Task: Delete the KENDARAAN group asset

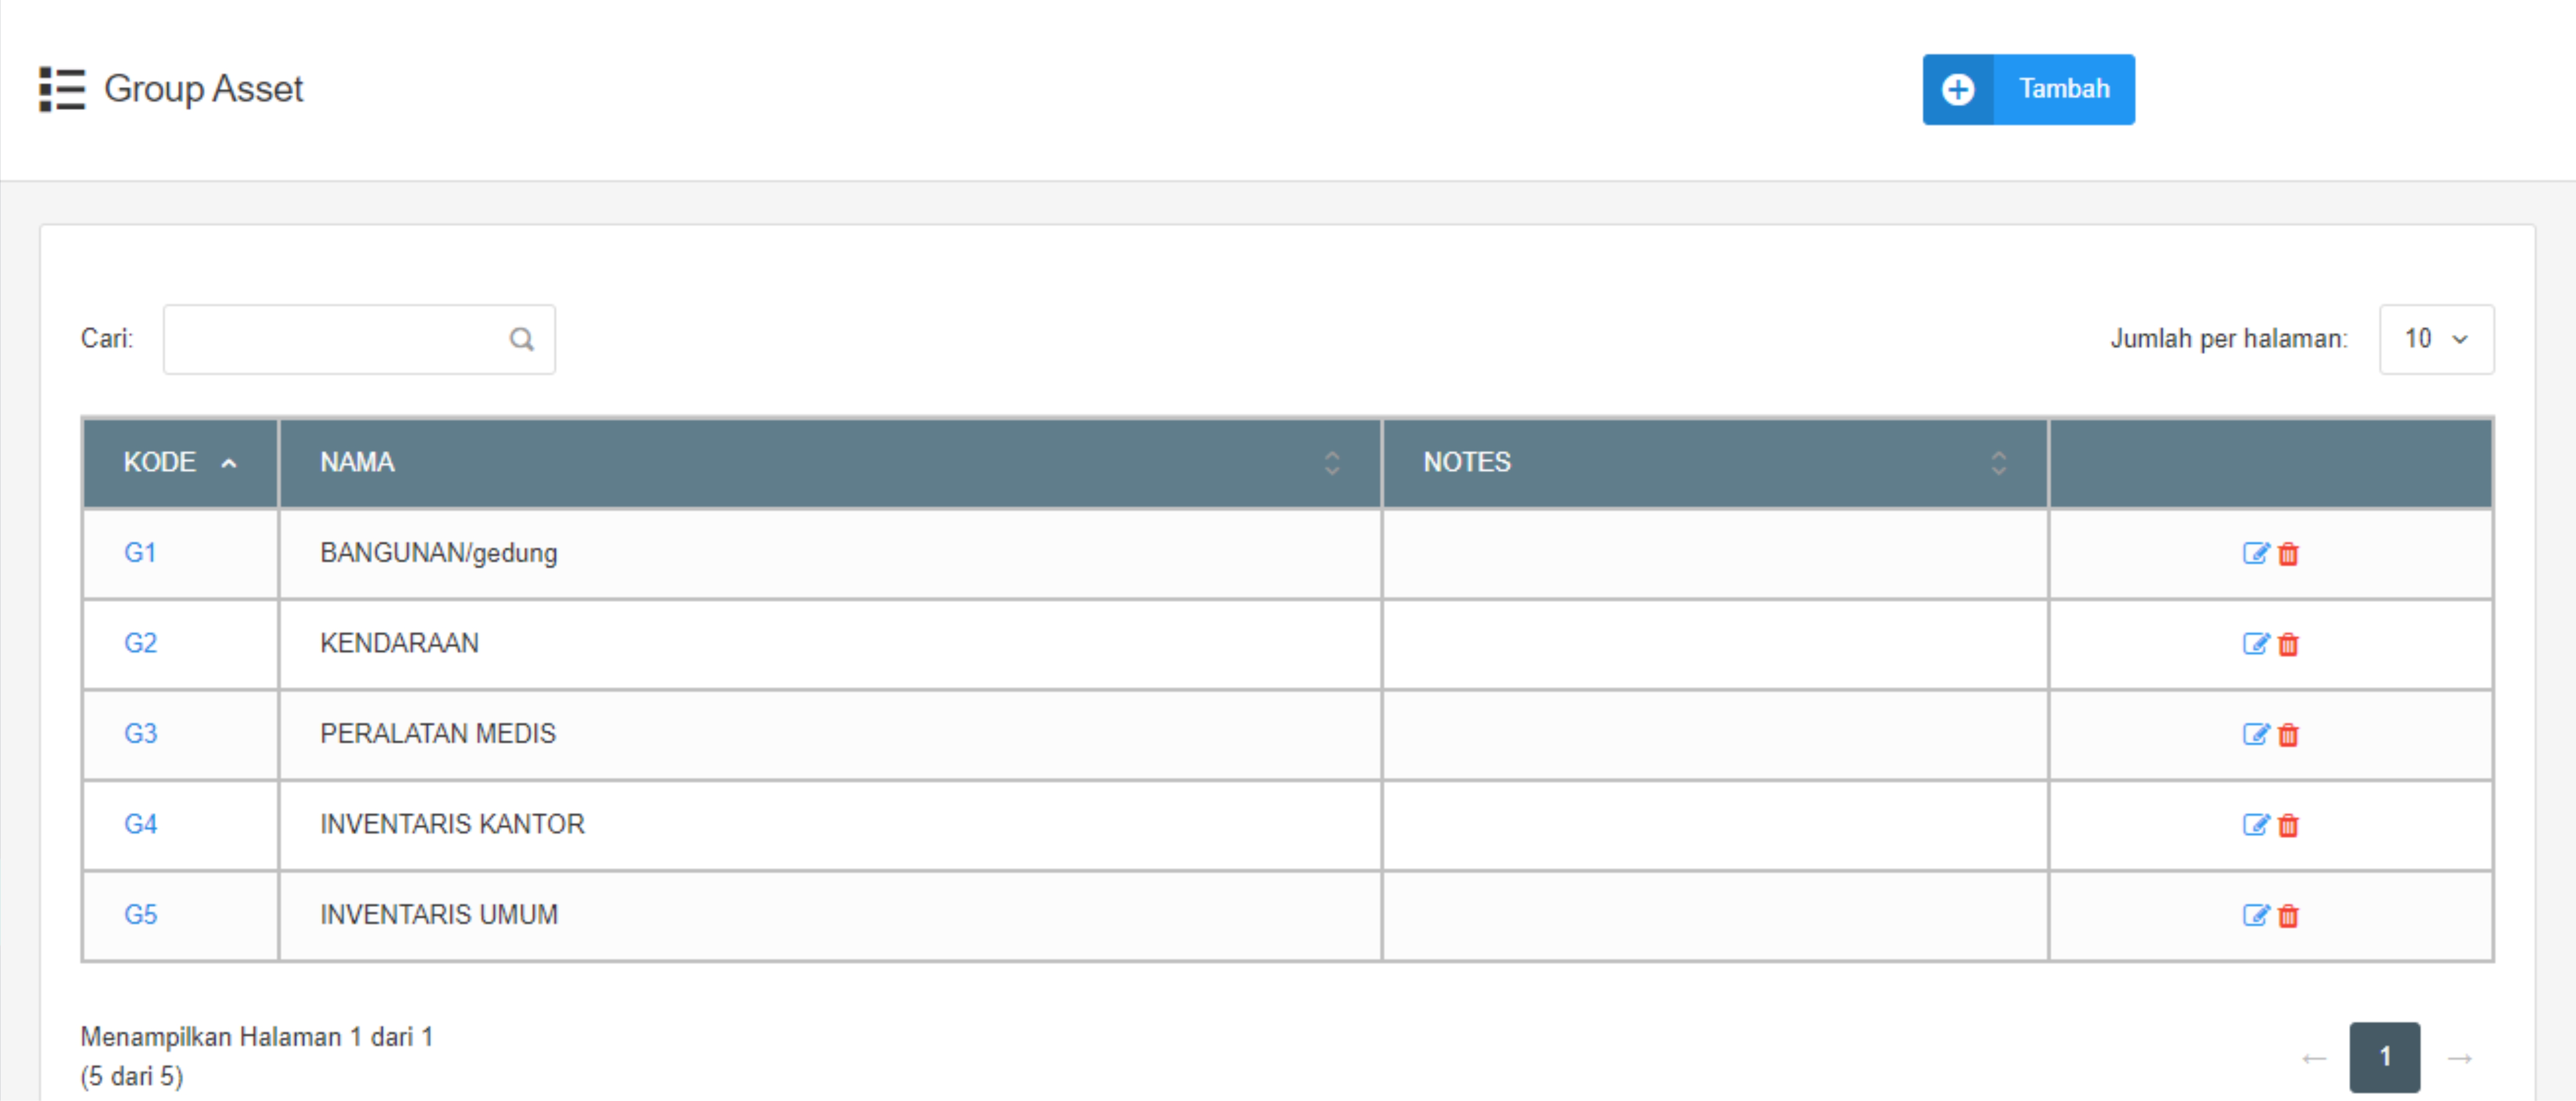Action: tap(2288, 644)
